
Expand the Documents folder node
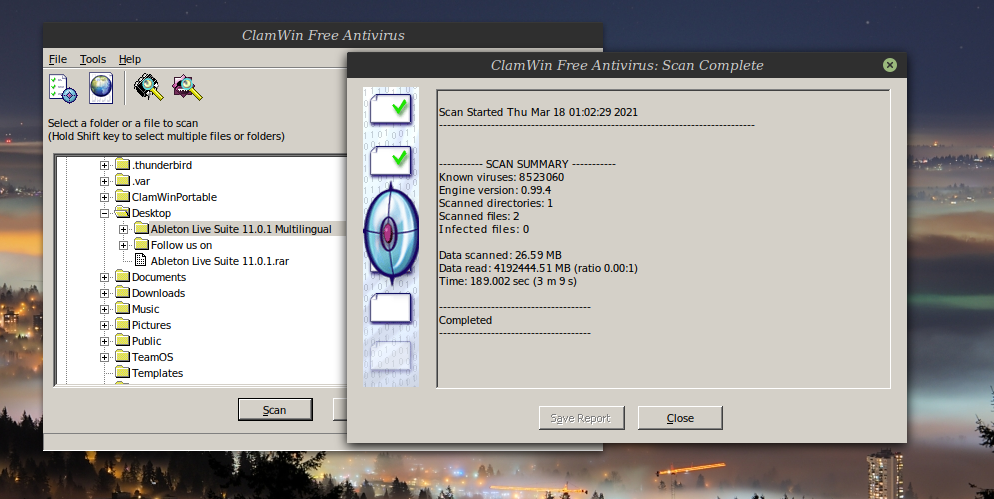[x=104, y=277]
